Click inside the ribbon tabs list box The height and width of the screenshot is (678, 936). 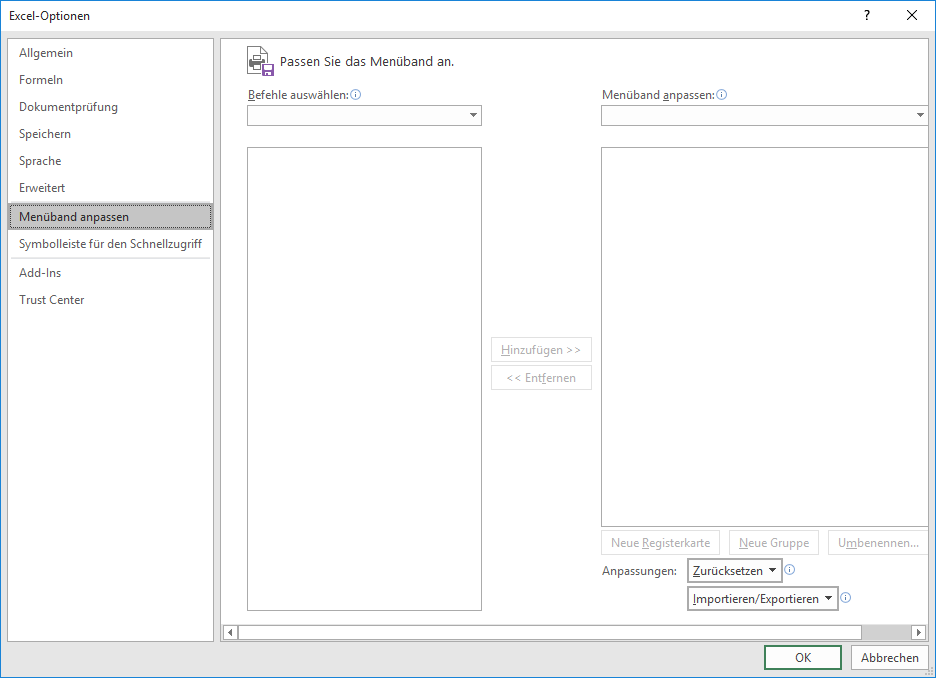(765, 337)
